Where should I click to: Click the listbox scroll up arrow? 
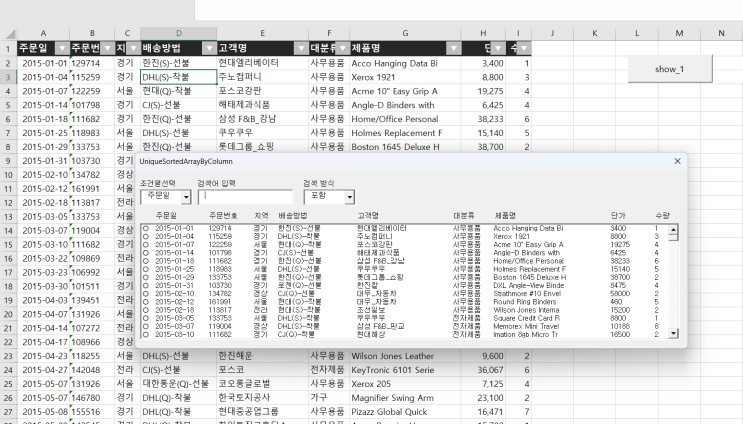coord(673,230)
